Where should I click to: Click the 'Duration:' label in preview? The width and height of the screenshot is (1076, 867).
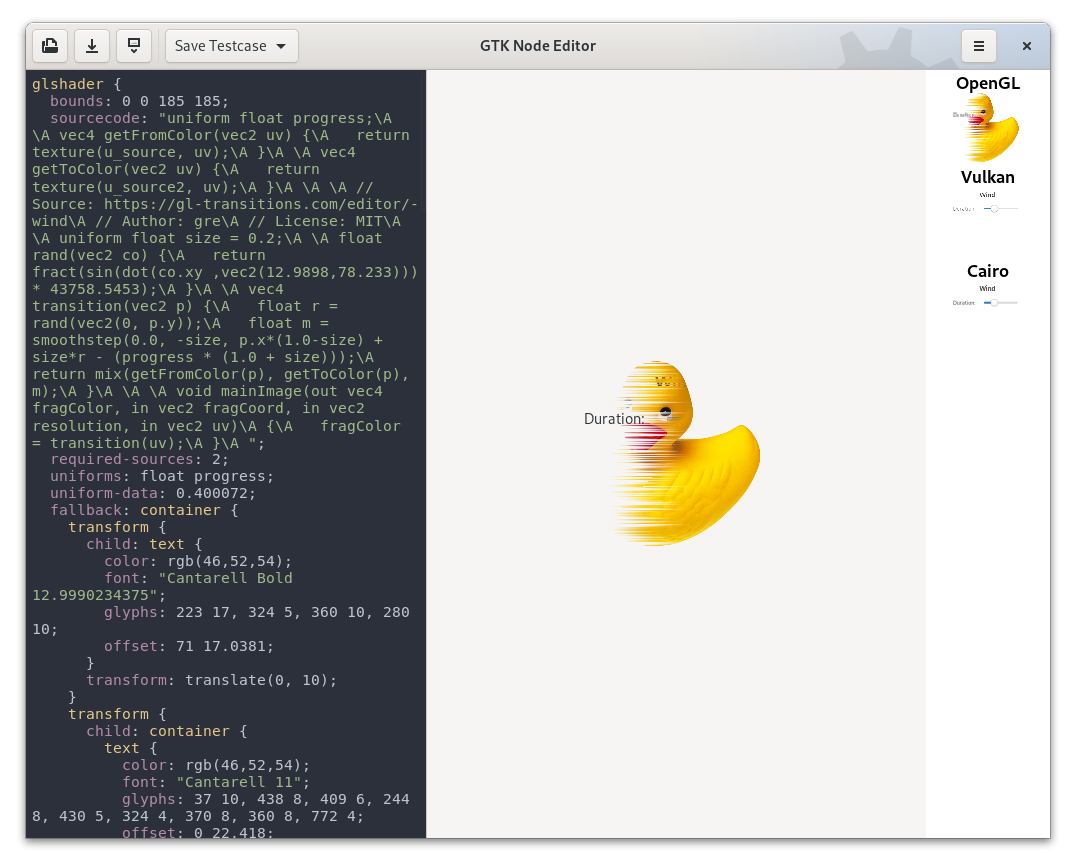[613, 419]
